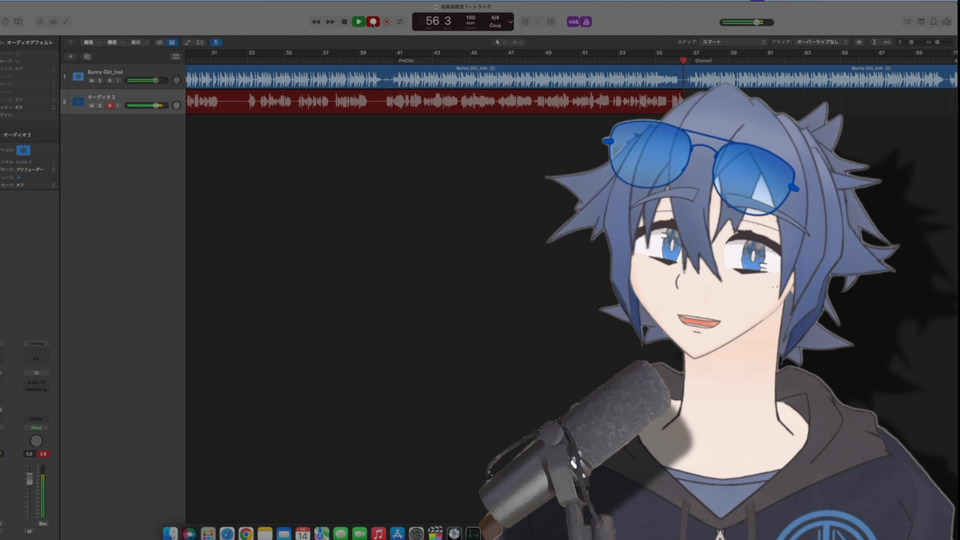Click the playhead marker in the ruler

click(683, 60)
